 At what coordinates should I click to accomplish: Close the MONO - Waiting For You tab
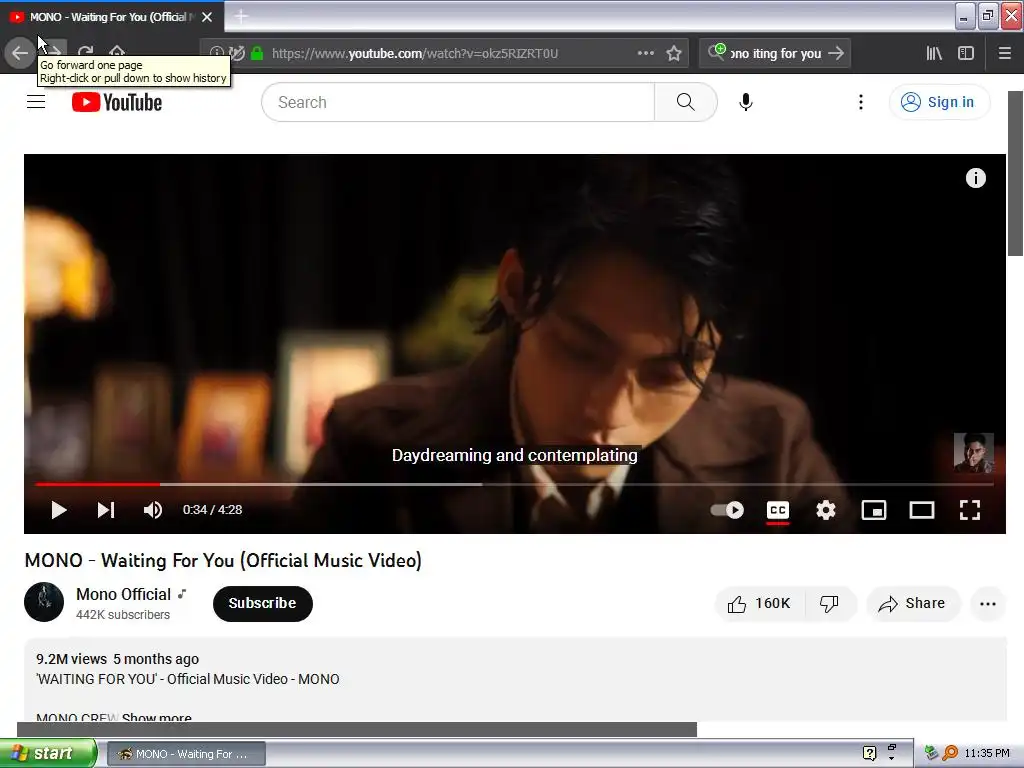(207, 17)
